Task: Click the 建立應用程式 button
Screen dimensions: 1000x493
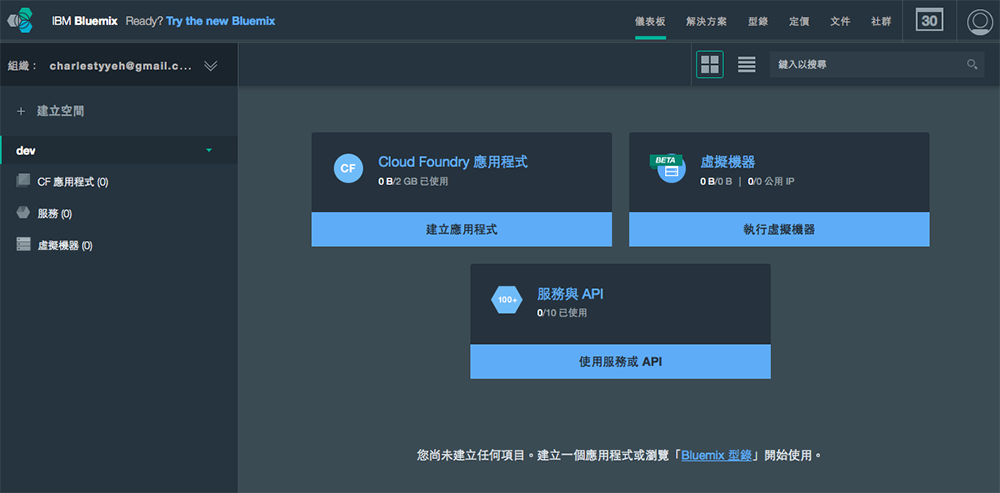Action: 462,230
